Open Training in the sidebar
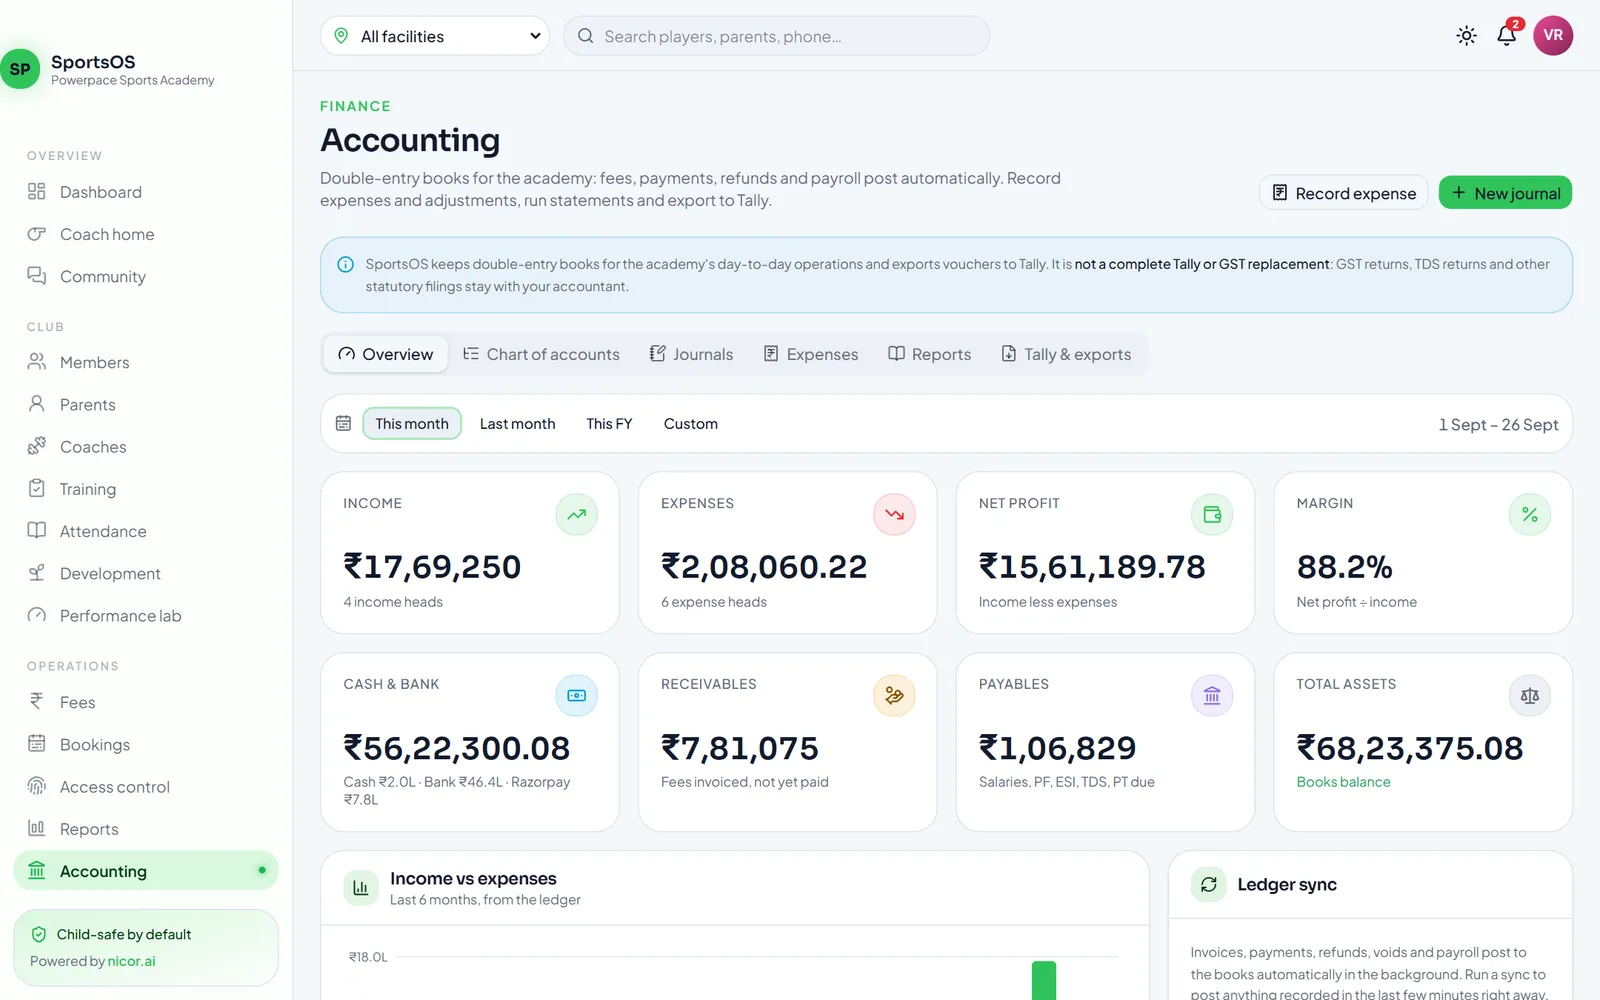 click(146, 489)
